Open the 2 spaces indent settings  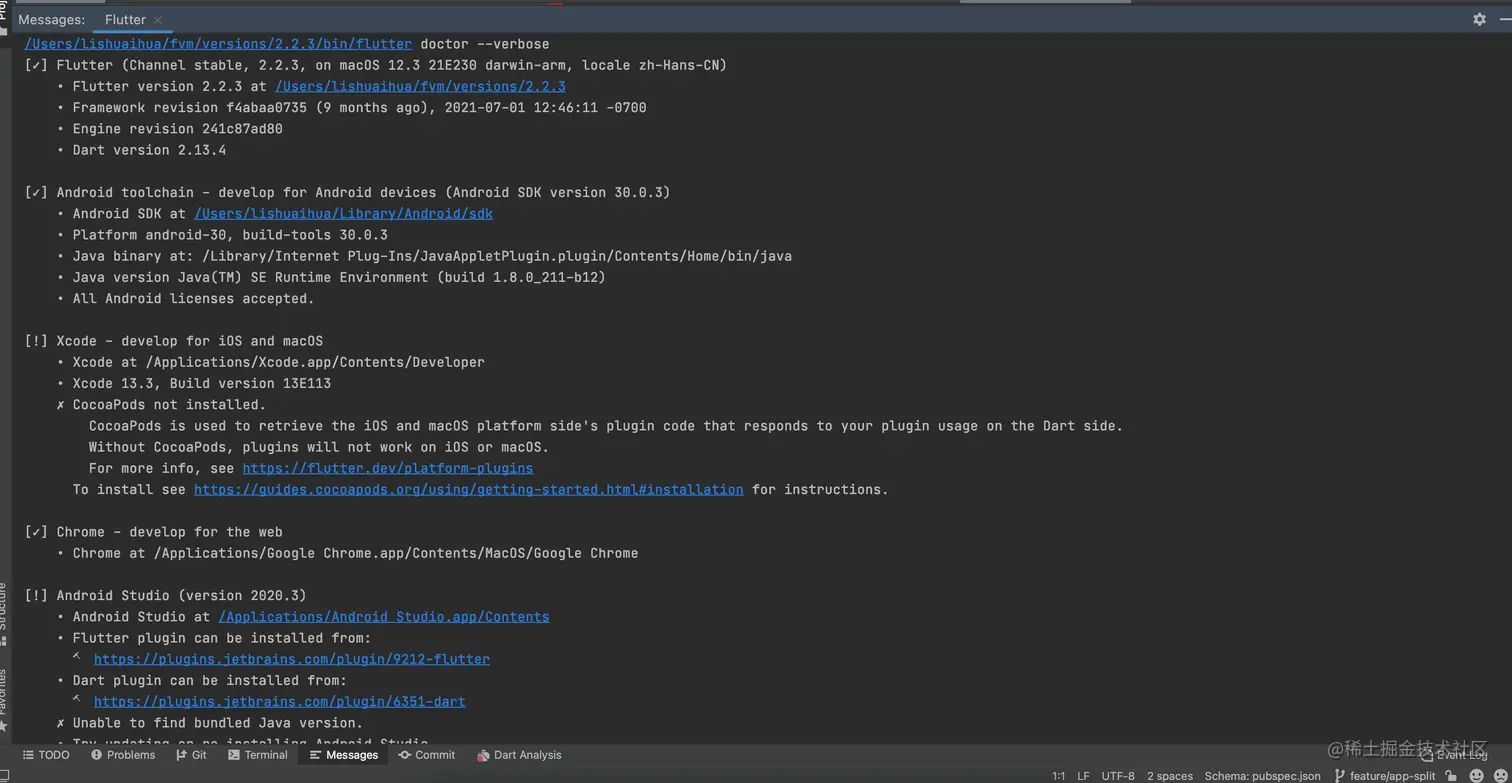click(1170, 776)
